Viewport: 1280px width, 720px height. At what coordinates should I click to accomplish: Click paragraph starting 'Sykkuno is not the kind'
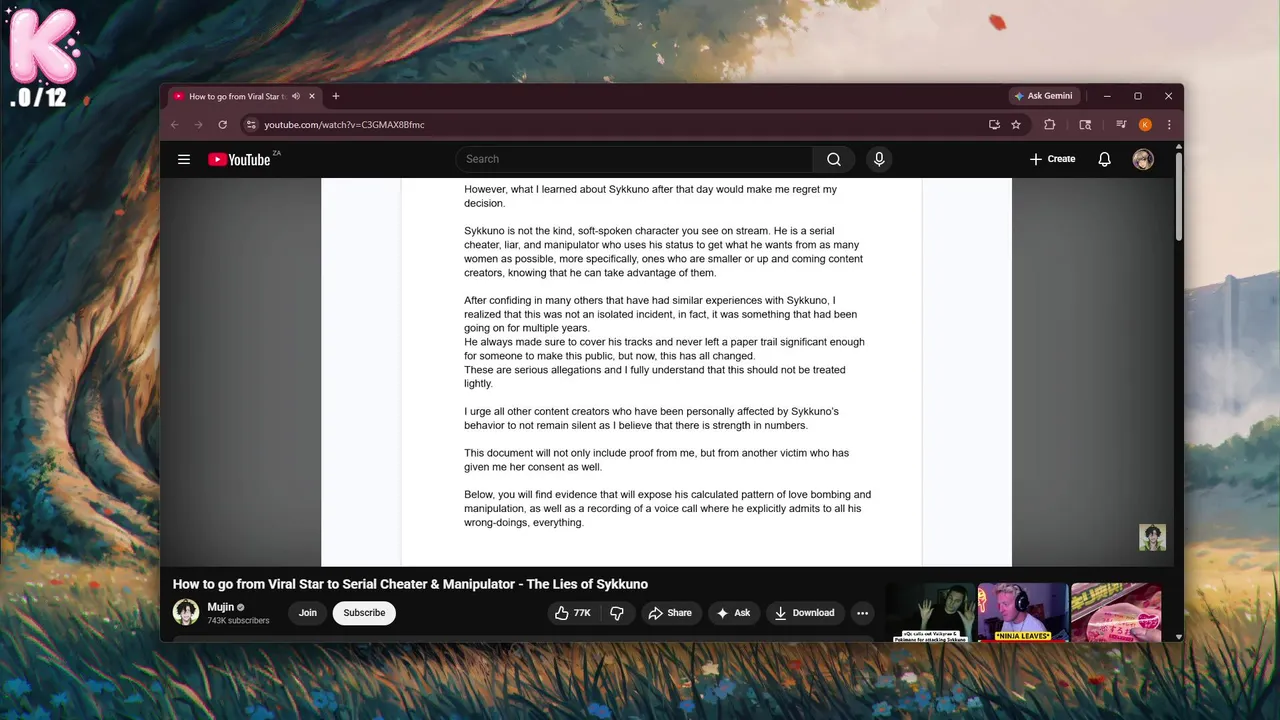[x=663, y=252]
